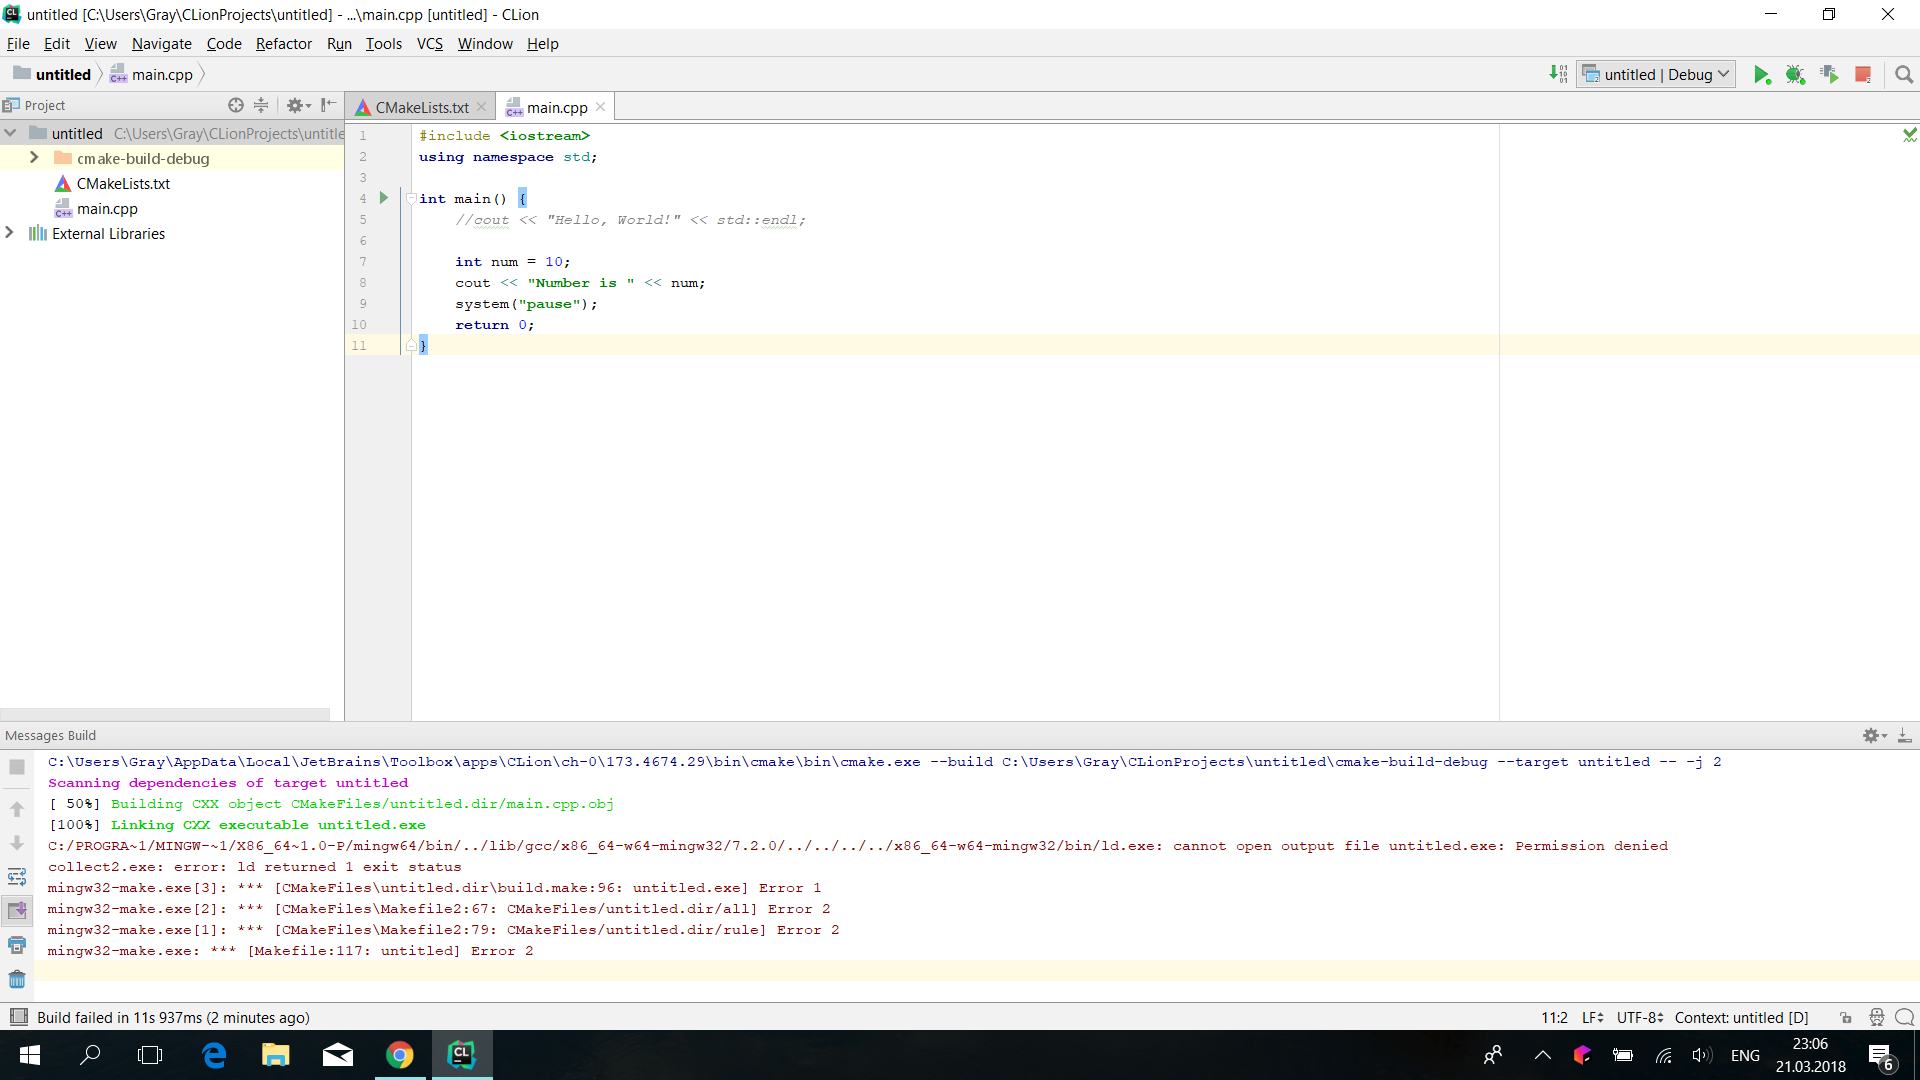Open Microsoft Edge from taskbar
The image size is (1920, 1080).
[214, 1055]
